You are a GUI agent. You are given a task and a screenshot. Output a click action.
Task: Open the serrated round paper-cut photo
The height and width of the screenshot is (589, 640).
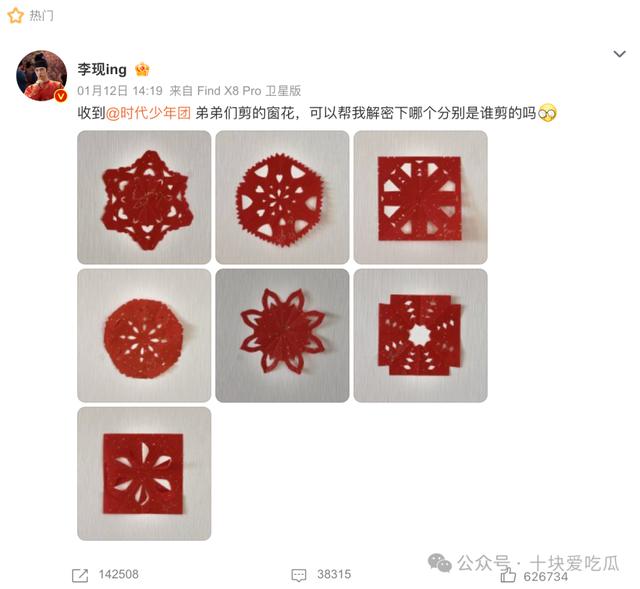282,197
